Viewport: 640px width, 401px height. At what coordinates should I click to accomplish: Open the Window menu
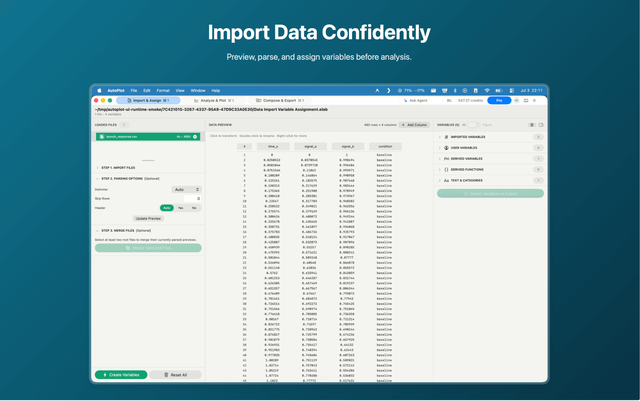tap(198, 91)
